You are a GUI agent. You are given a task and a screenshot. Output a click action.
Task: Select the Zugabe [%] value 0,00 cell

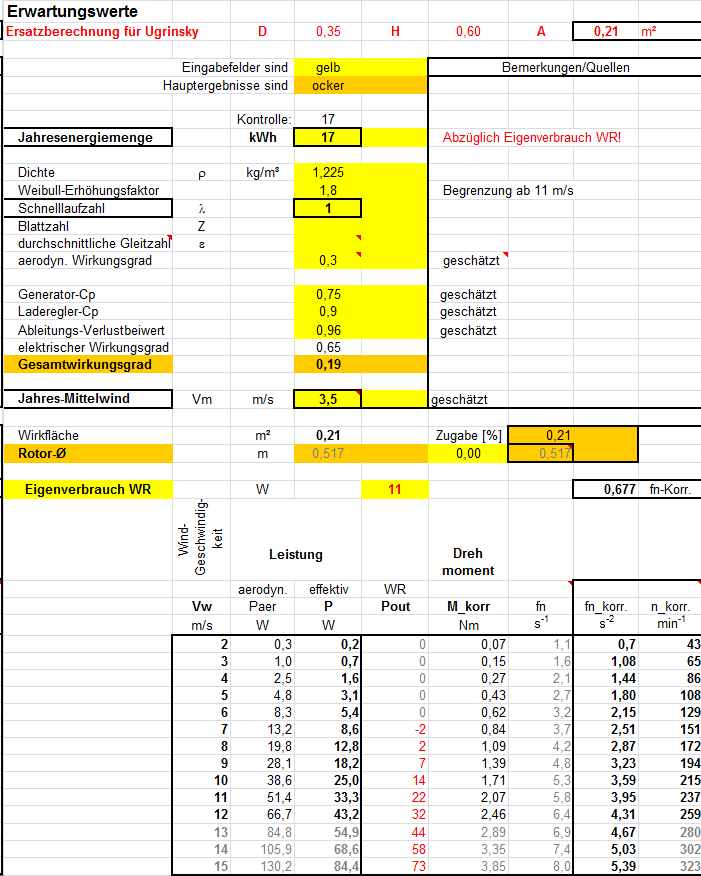[468, 453]
